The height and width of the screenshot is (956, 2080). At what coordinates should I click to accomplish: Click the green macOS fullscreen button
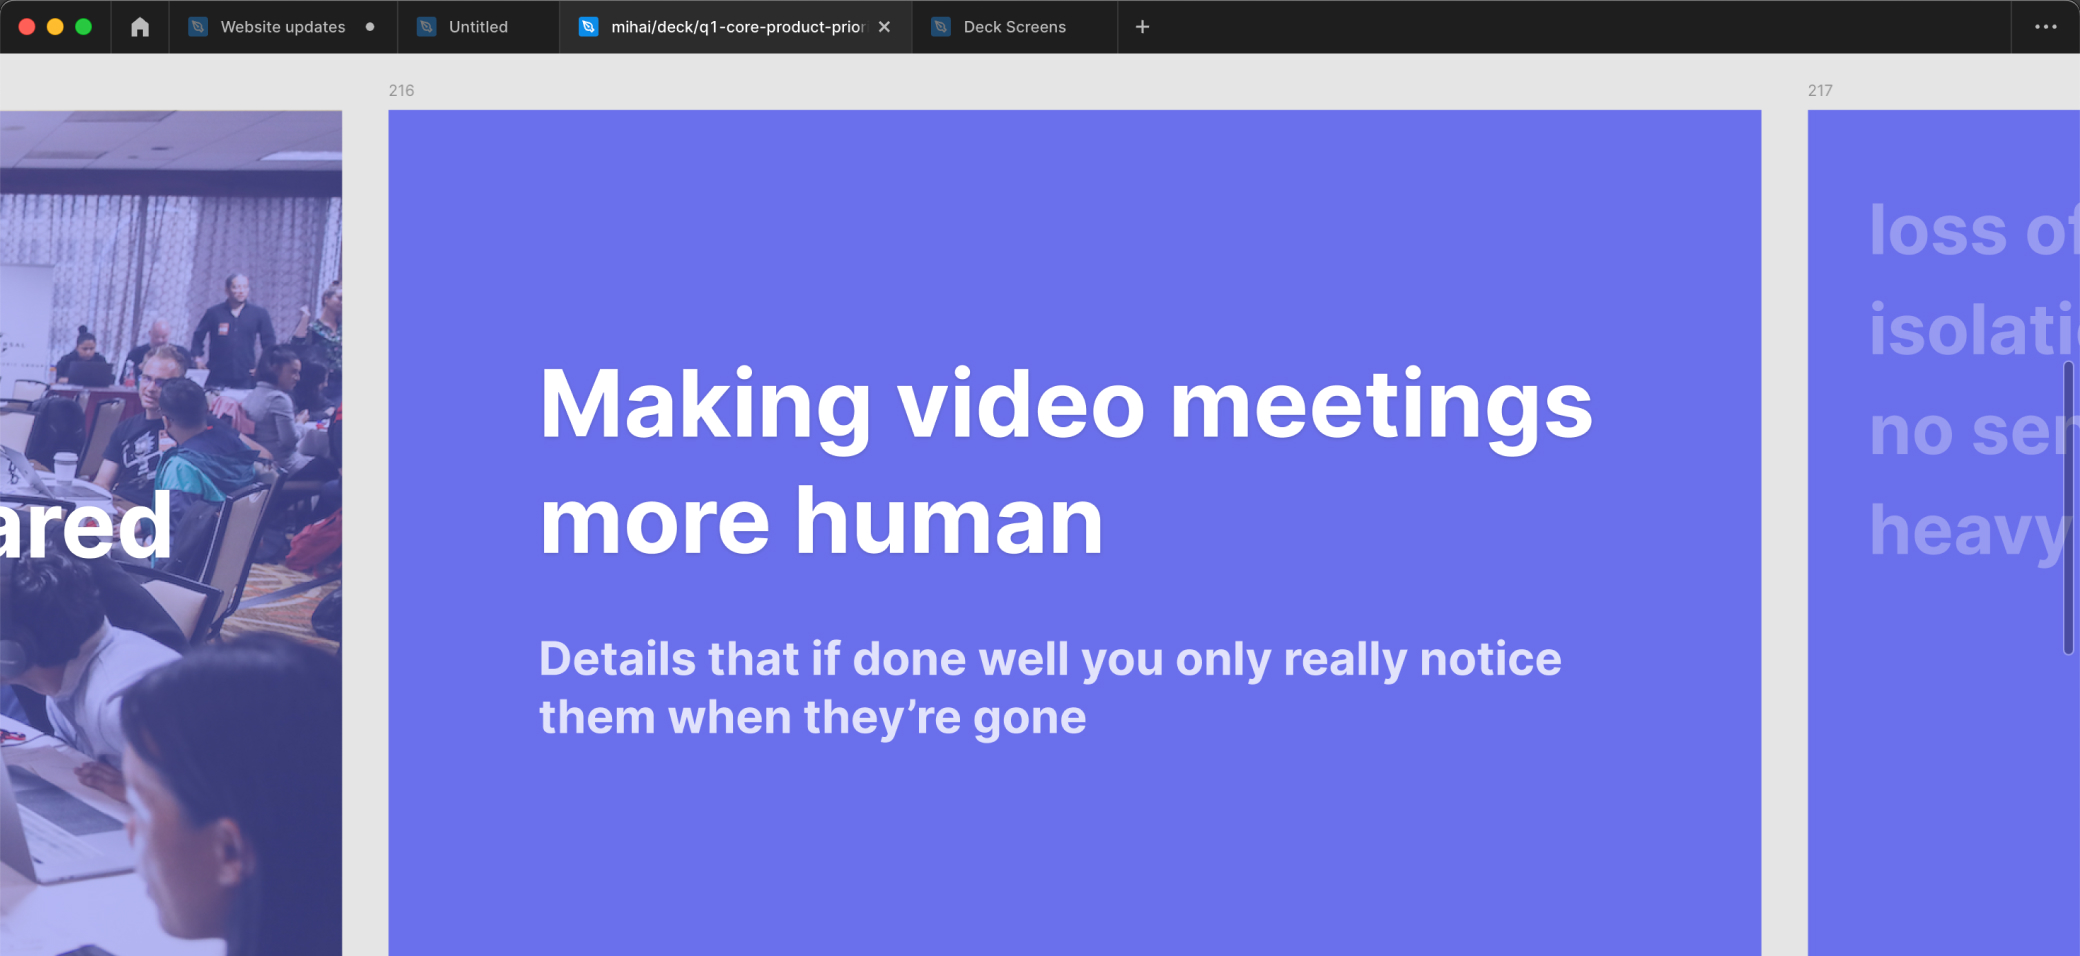click(84, 27)
